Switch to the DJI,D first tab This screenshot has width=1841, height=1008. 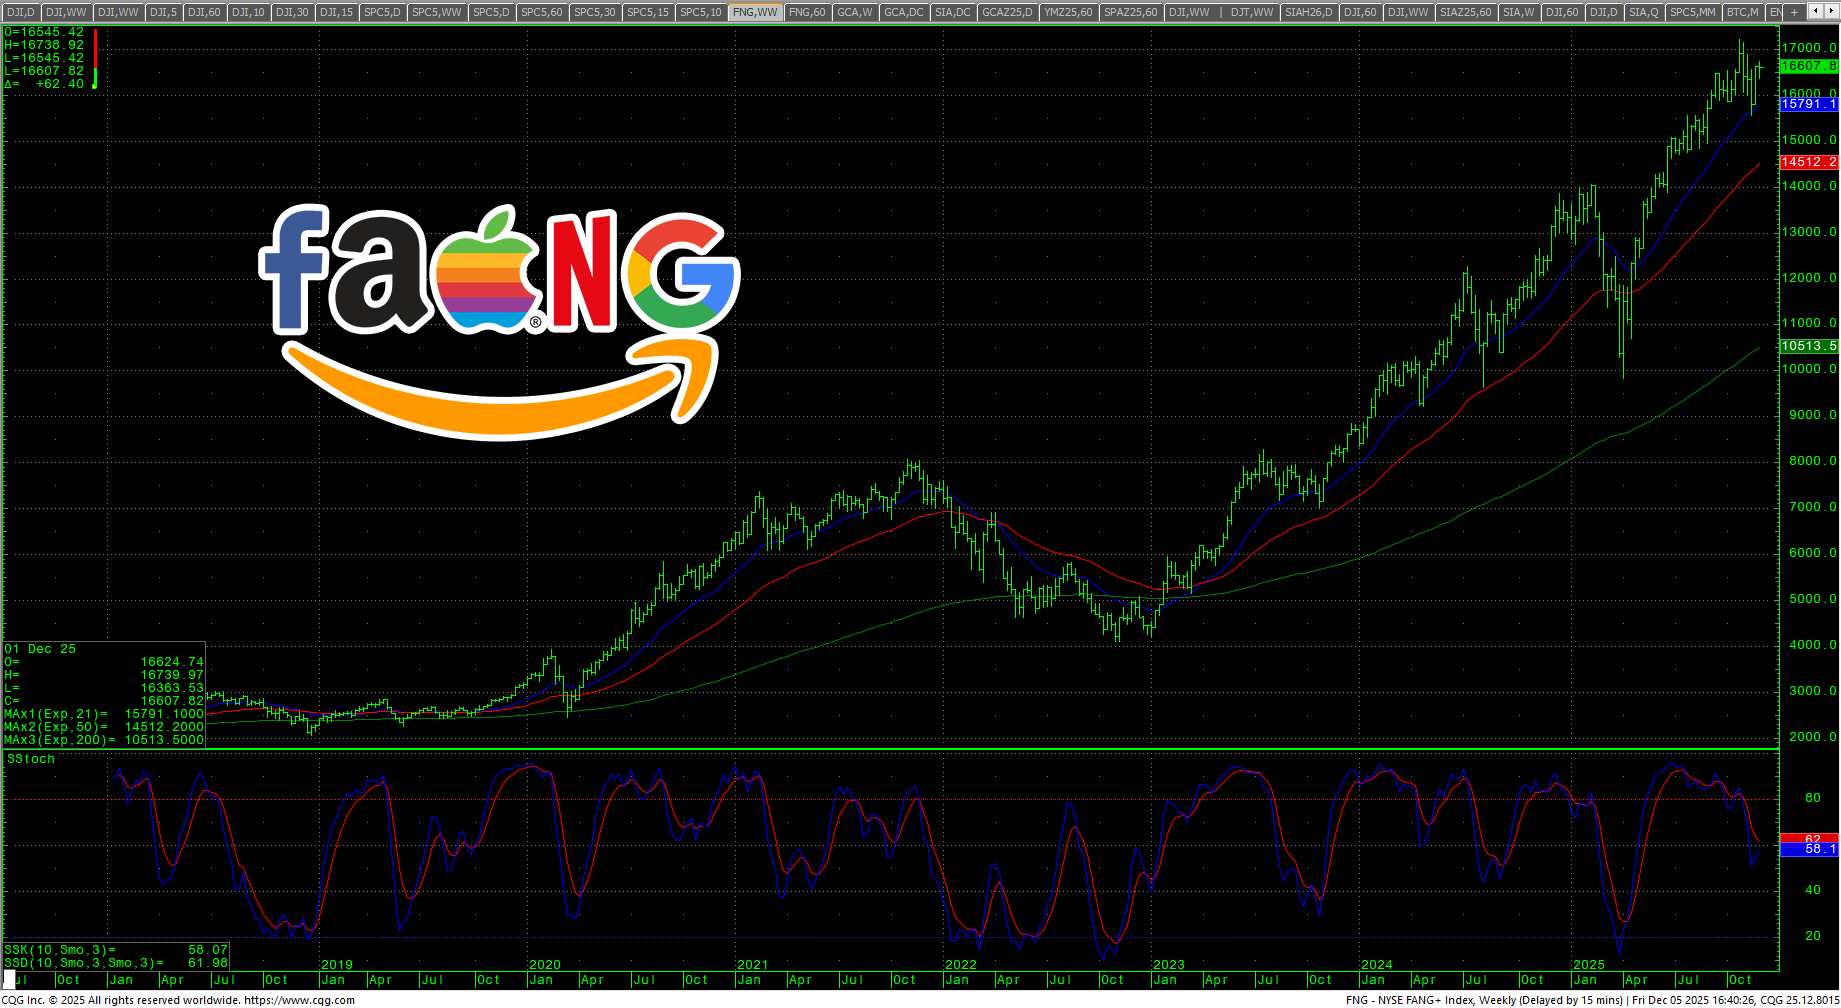click(21, 12)
